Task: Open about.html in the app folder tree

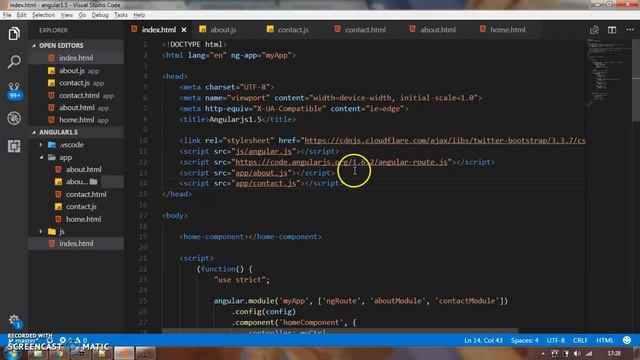Action: [x=76, y=169]
